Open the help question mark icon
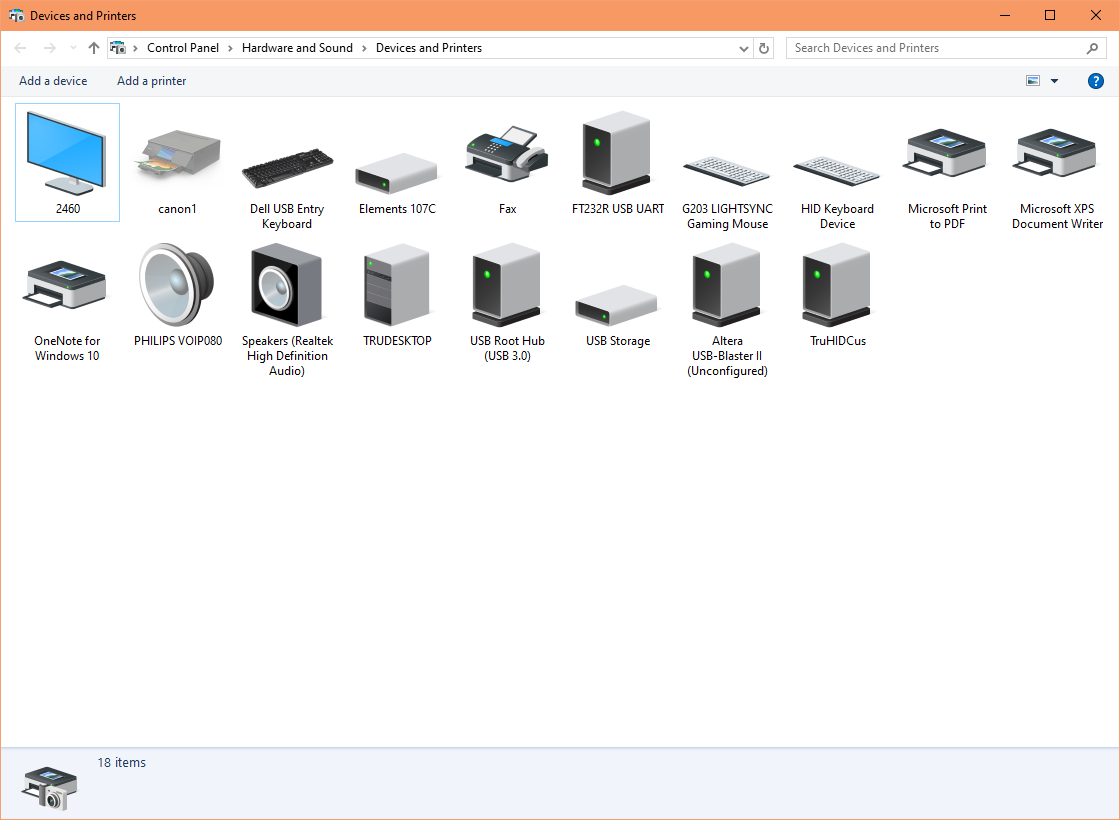Screen dimensions: 1120x820 pyautogui.click(x=1096, y=81)
